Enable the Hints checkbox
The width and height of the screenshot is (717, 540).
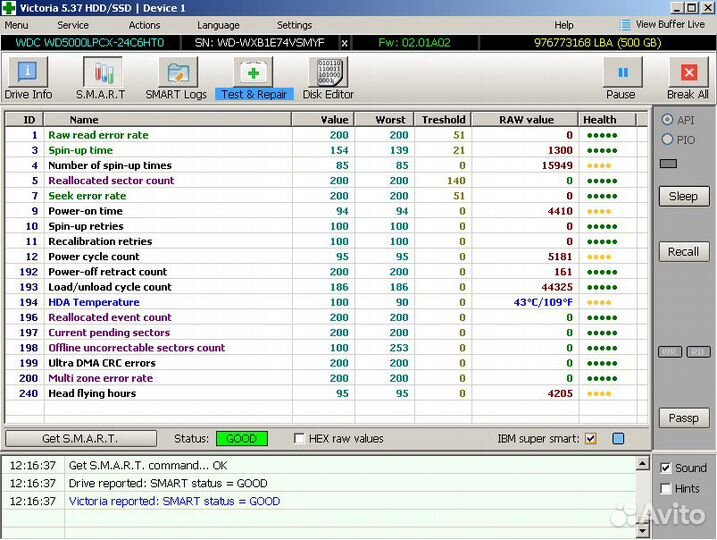coord(666,489)
